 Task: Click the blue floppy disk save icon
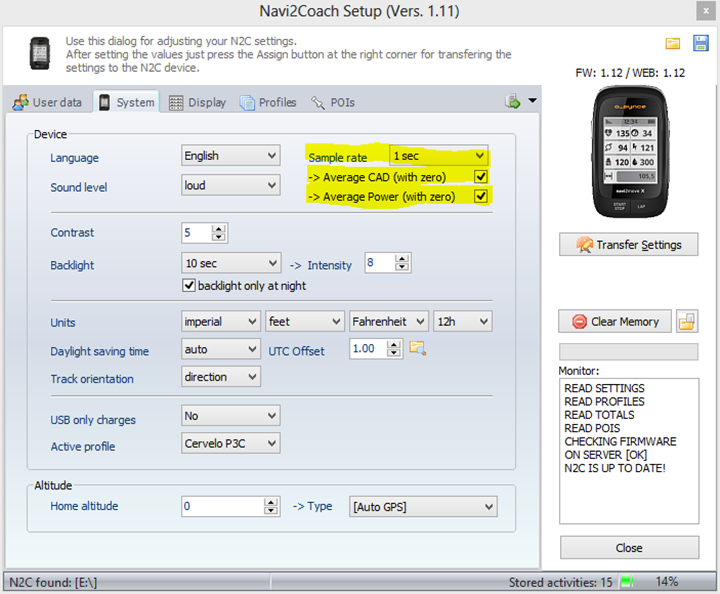[x=701, y=43]
